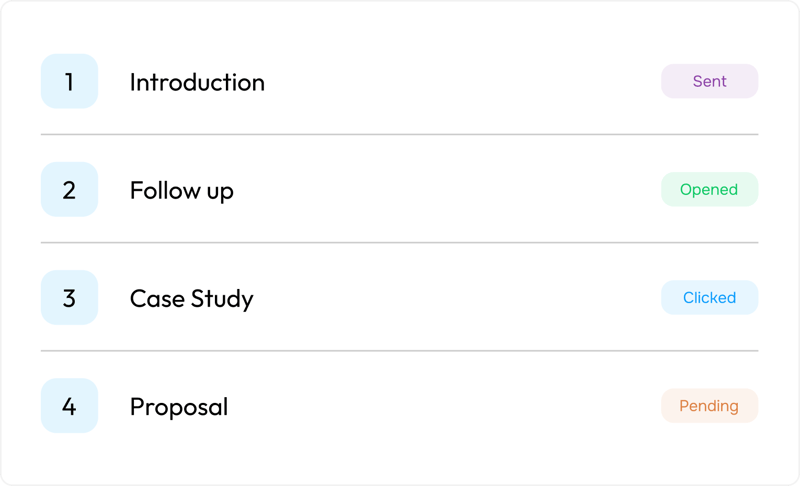Click the step 2 number badge
Screen dimensions: 800x486
coord(69,189)
